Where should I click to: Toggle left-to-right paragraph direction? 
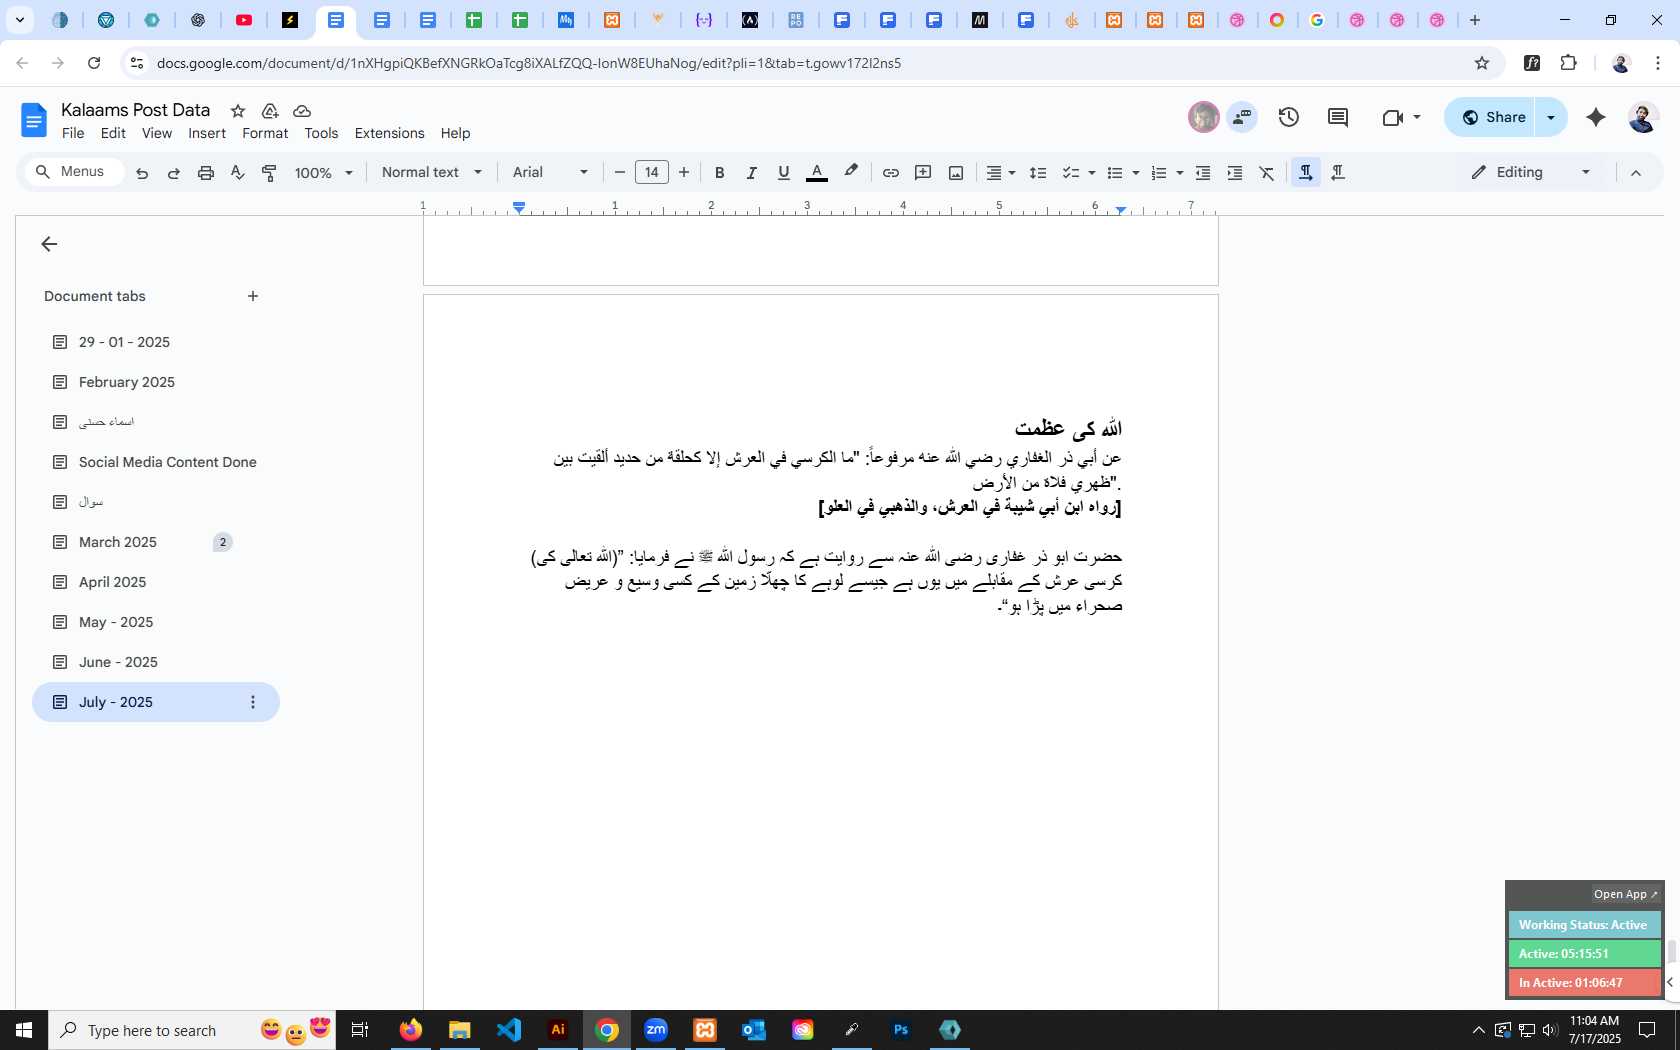click(x=1305, y=173)
